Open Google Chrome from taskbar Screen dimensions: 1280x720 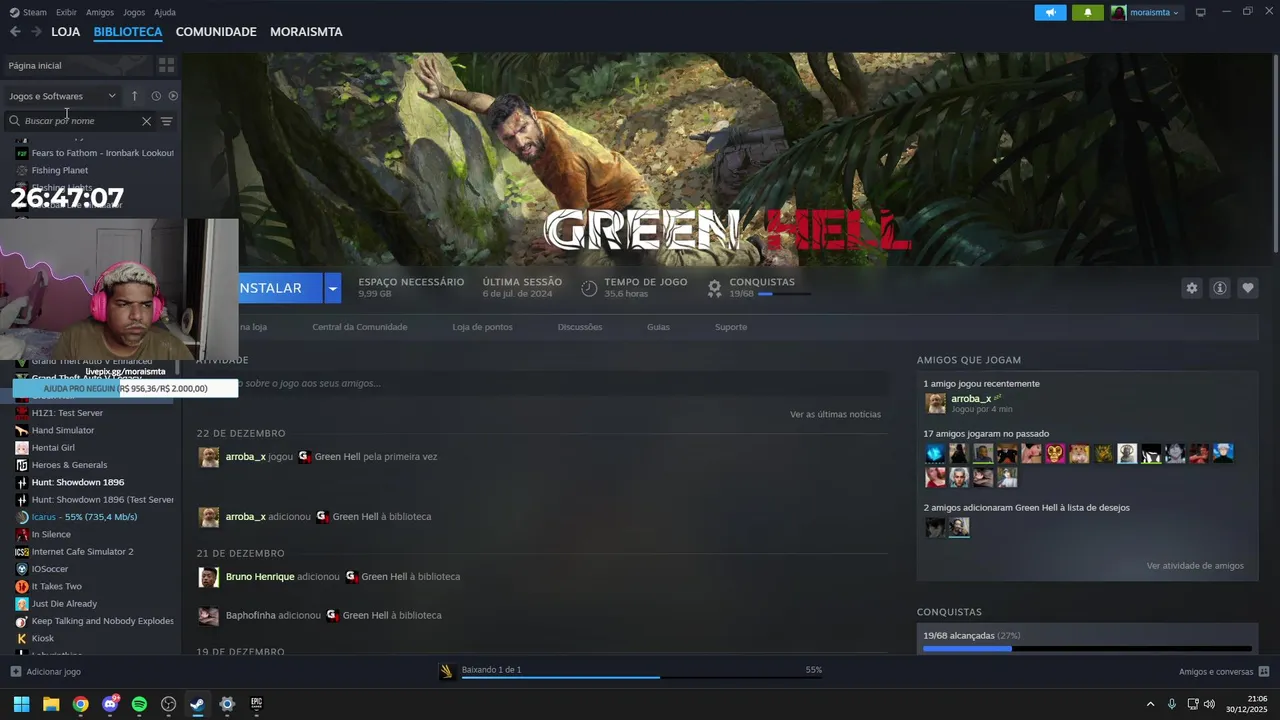tap(80, 704)
